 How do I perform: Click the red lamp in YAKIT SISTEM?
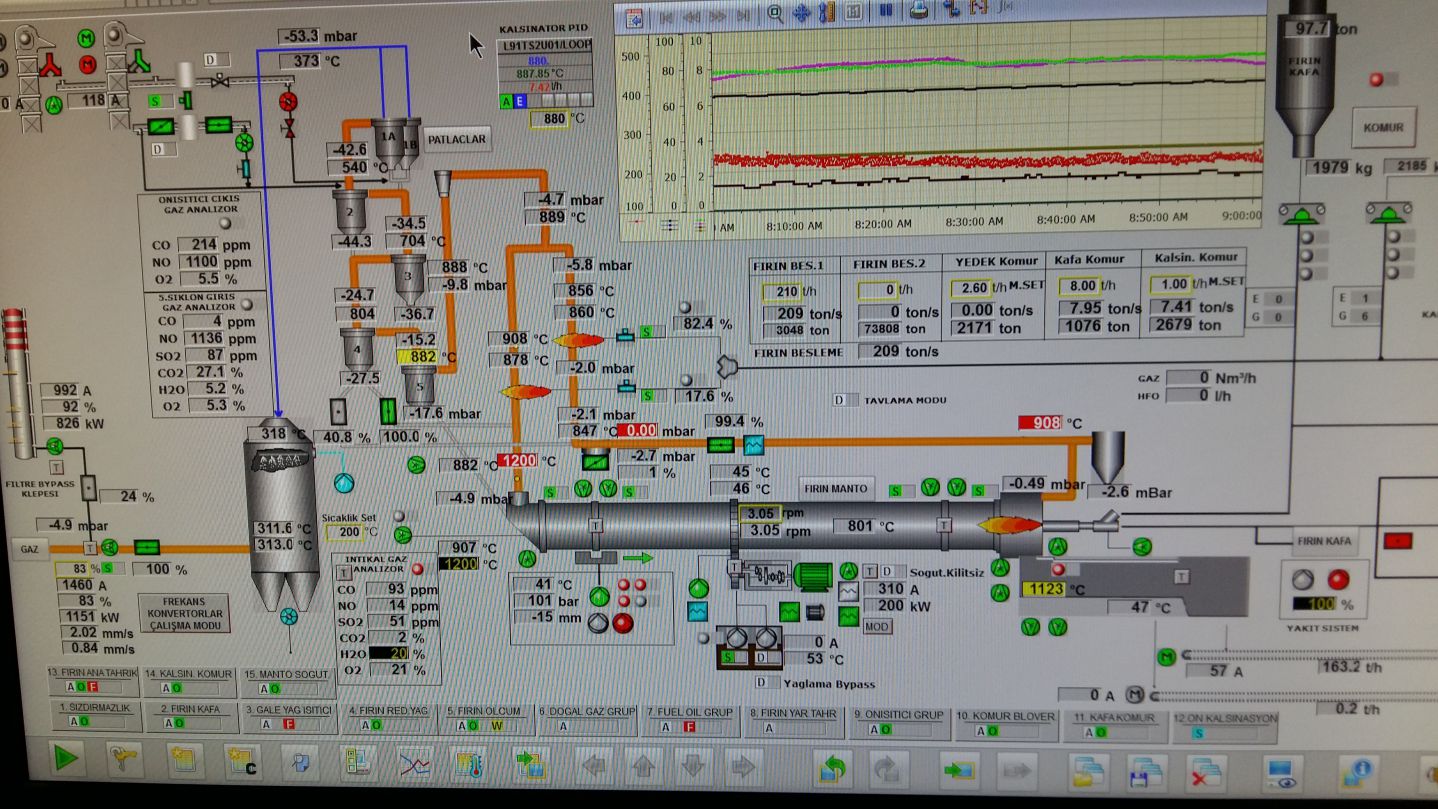tap(1339, 579)
